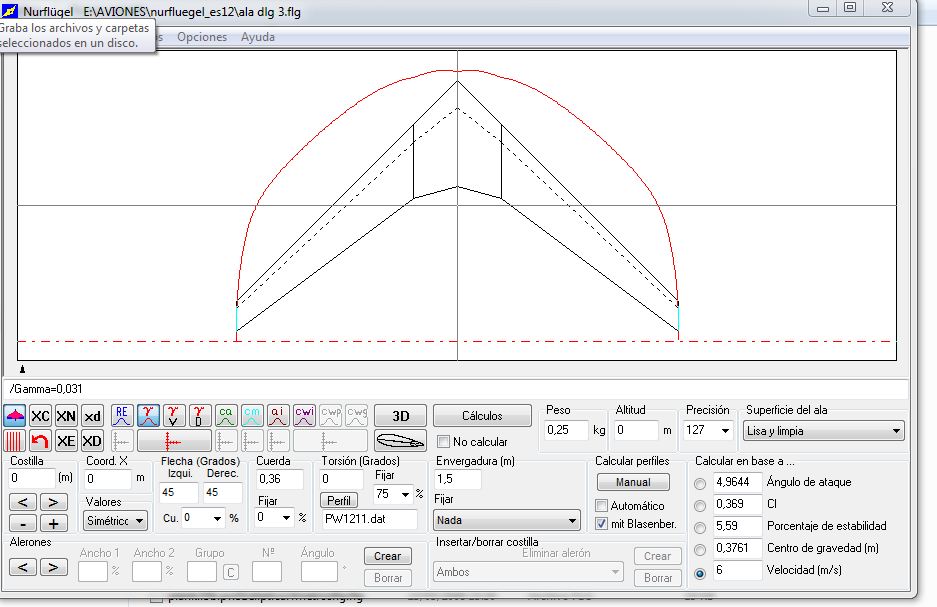937x607 pixels.
Task: Select the Ángulo de ataque radio button
Action: [x=700, y=482]
